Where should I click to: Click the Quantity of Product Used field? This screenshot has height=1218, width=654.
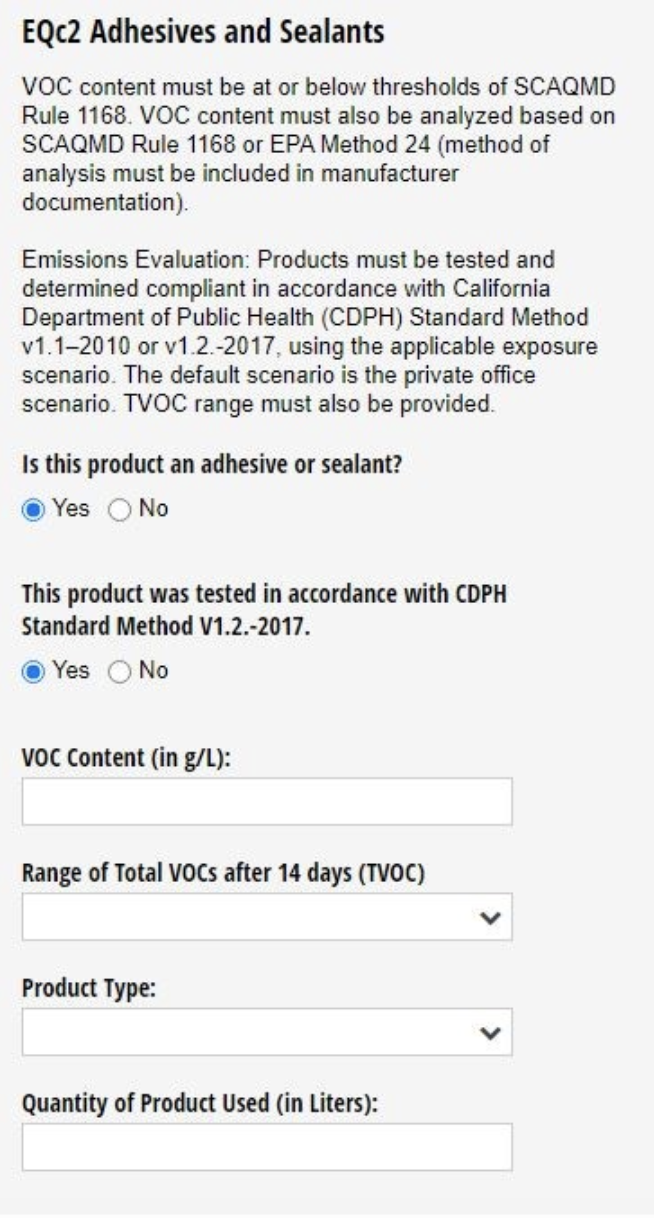coord(267,1147)
